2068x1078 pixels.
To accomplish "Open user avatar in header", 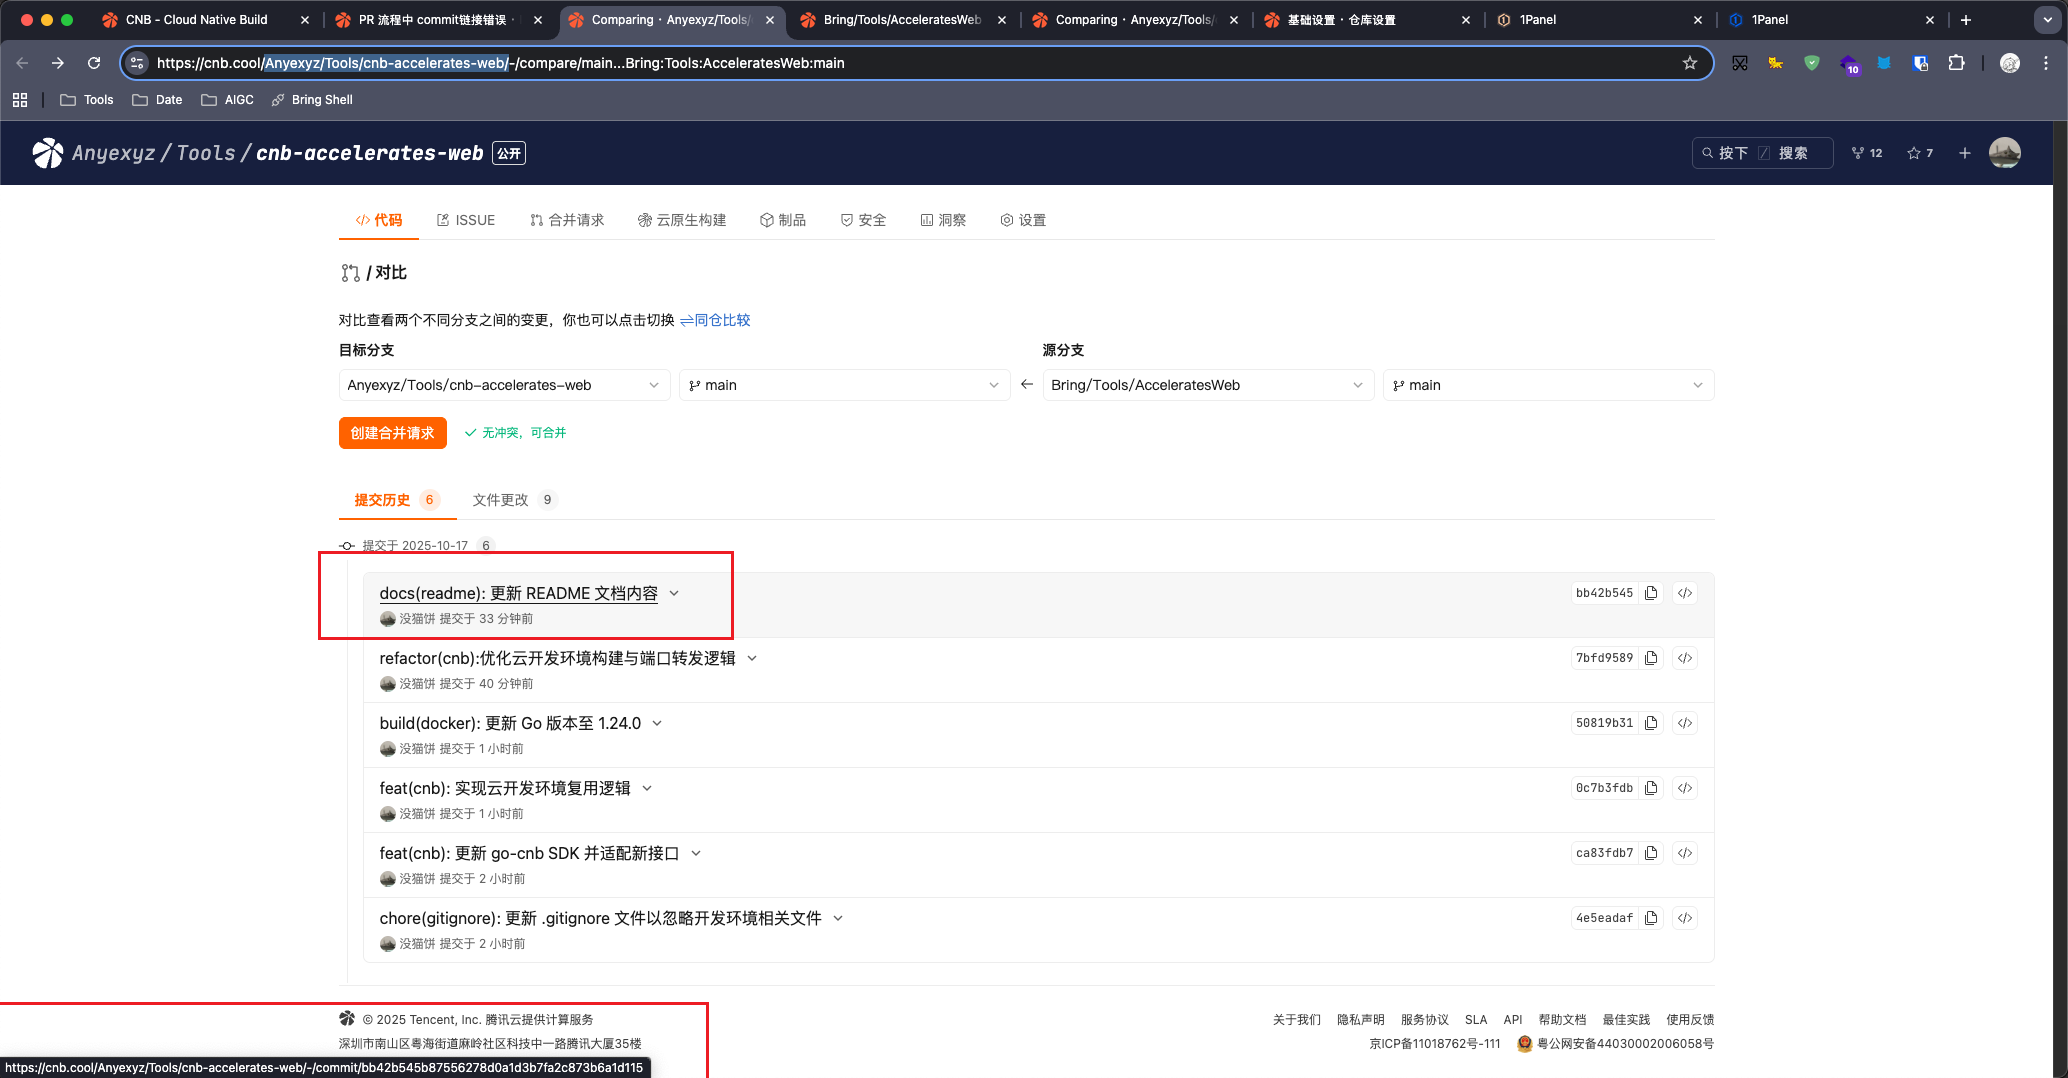I will click(x=2004, y=153).
